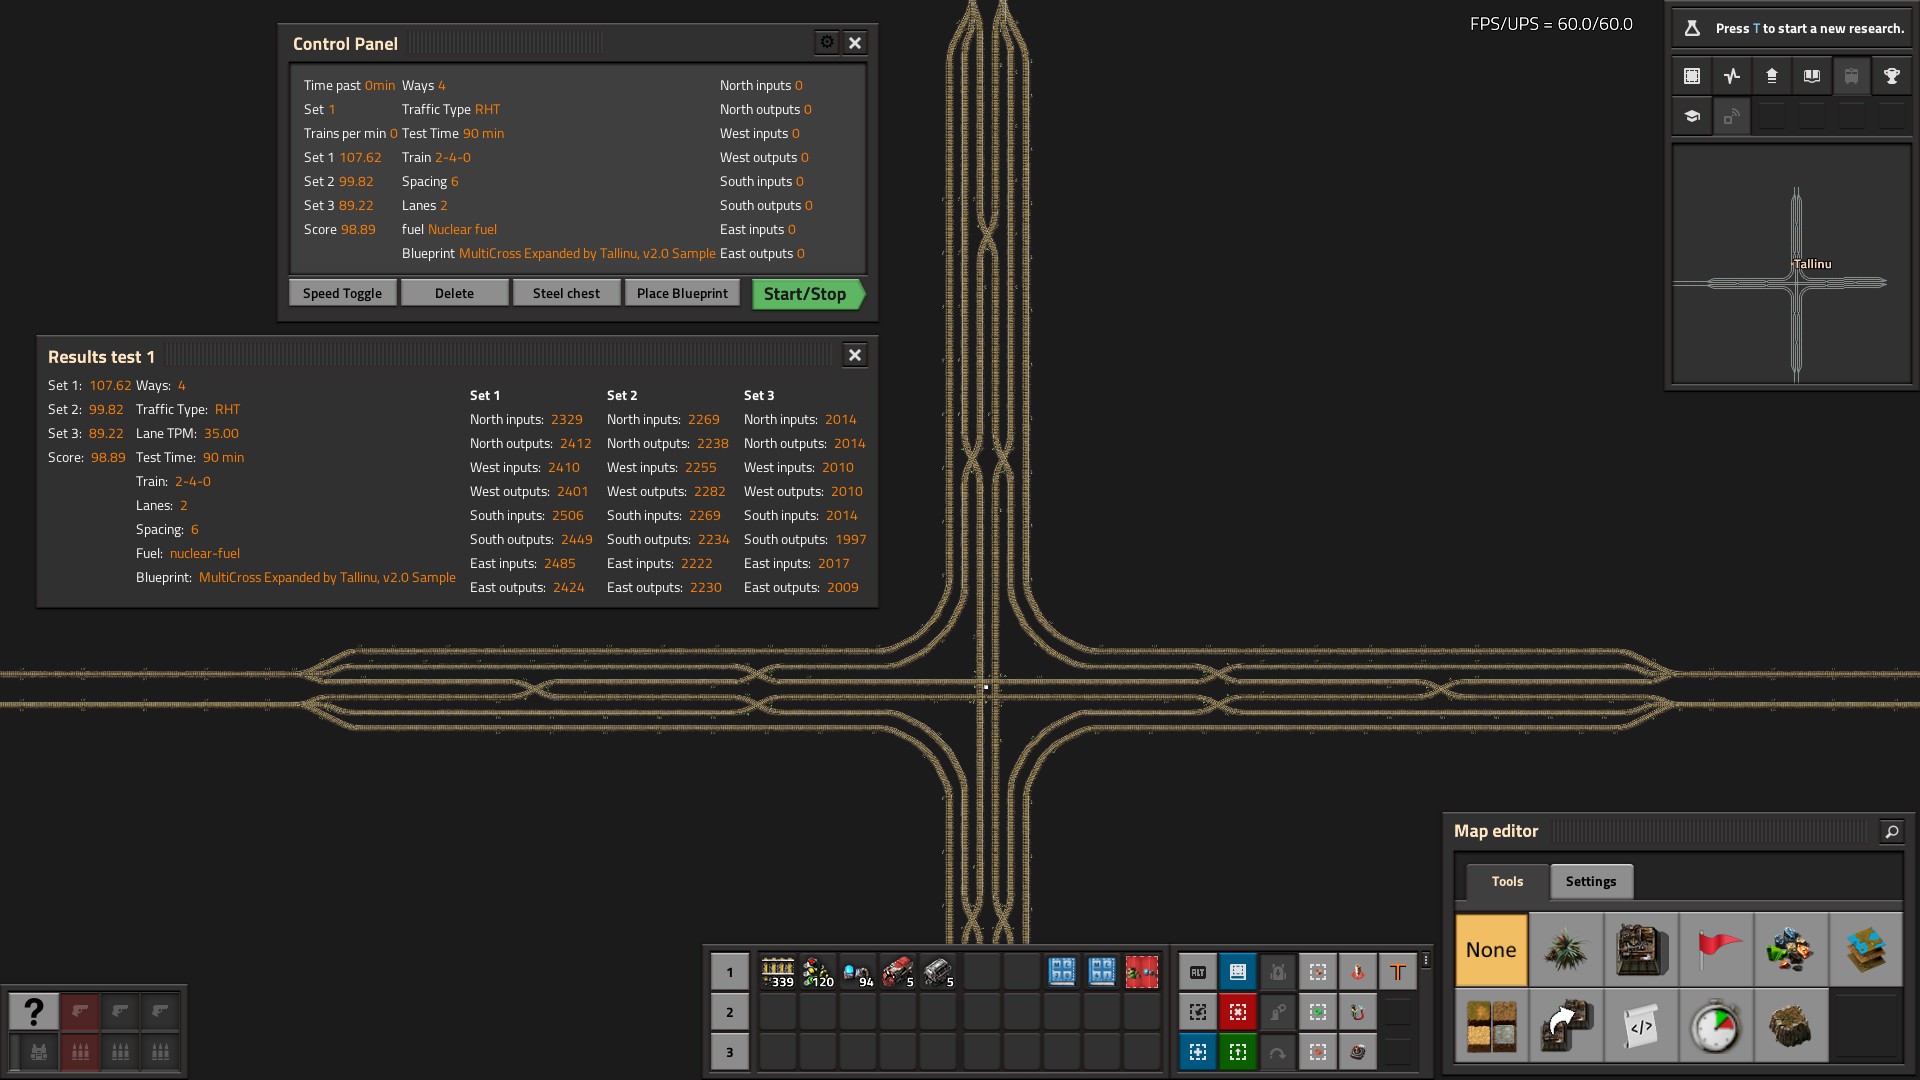Open the shortcut bar three-dot menu

tap(1426, 960)
